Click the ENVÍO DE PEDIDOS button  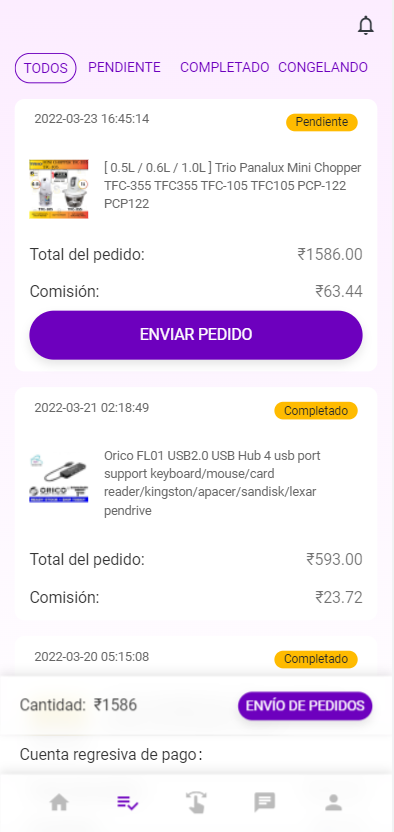pyautogui.click(x=305, y=706)
